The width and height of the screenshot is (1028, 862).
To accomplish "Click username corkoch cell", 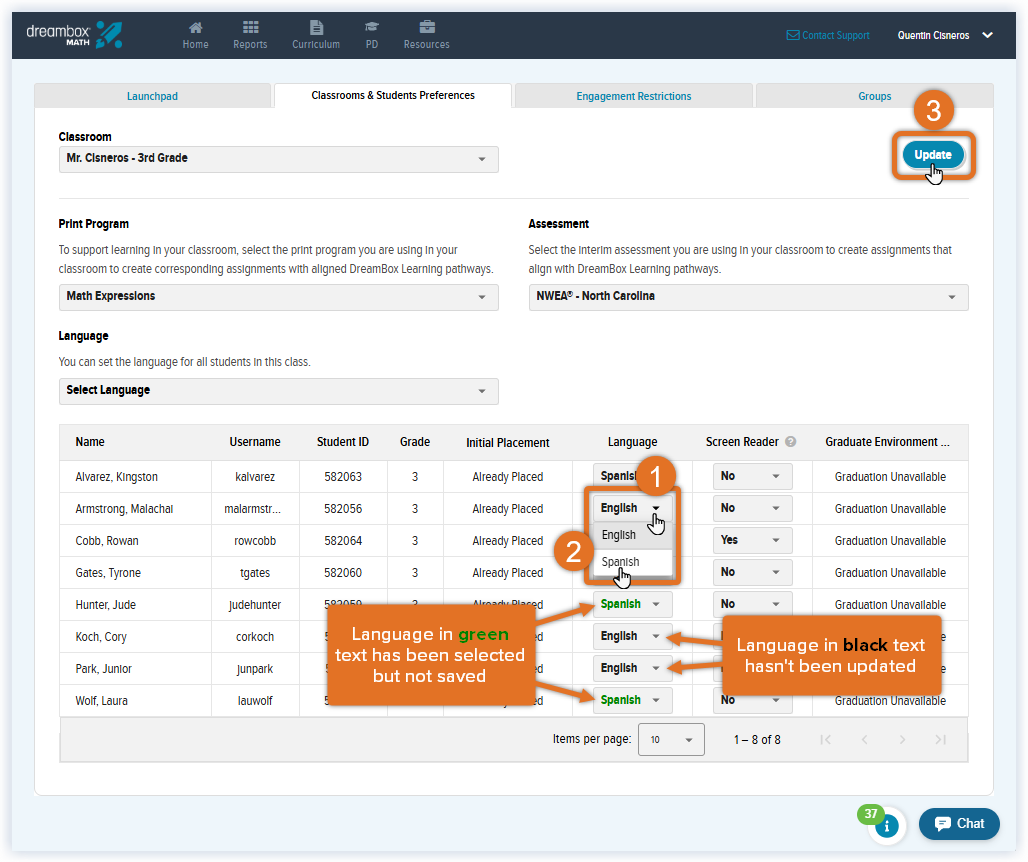I will click(x=255, y=637).
